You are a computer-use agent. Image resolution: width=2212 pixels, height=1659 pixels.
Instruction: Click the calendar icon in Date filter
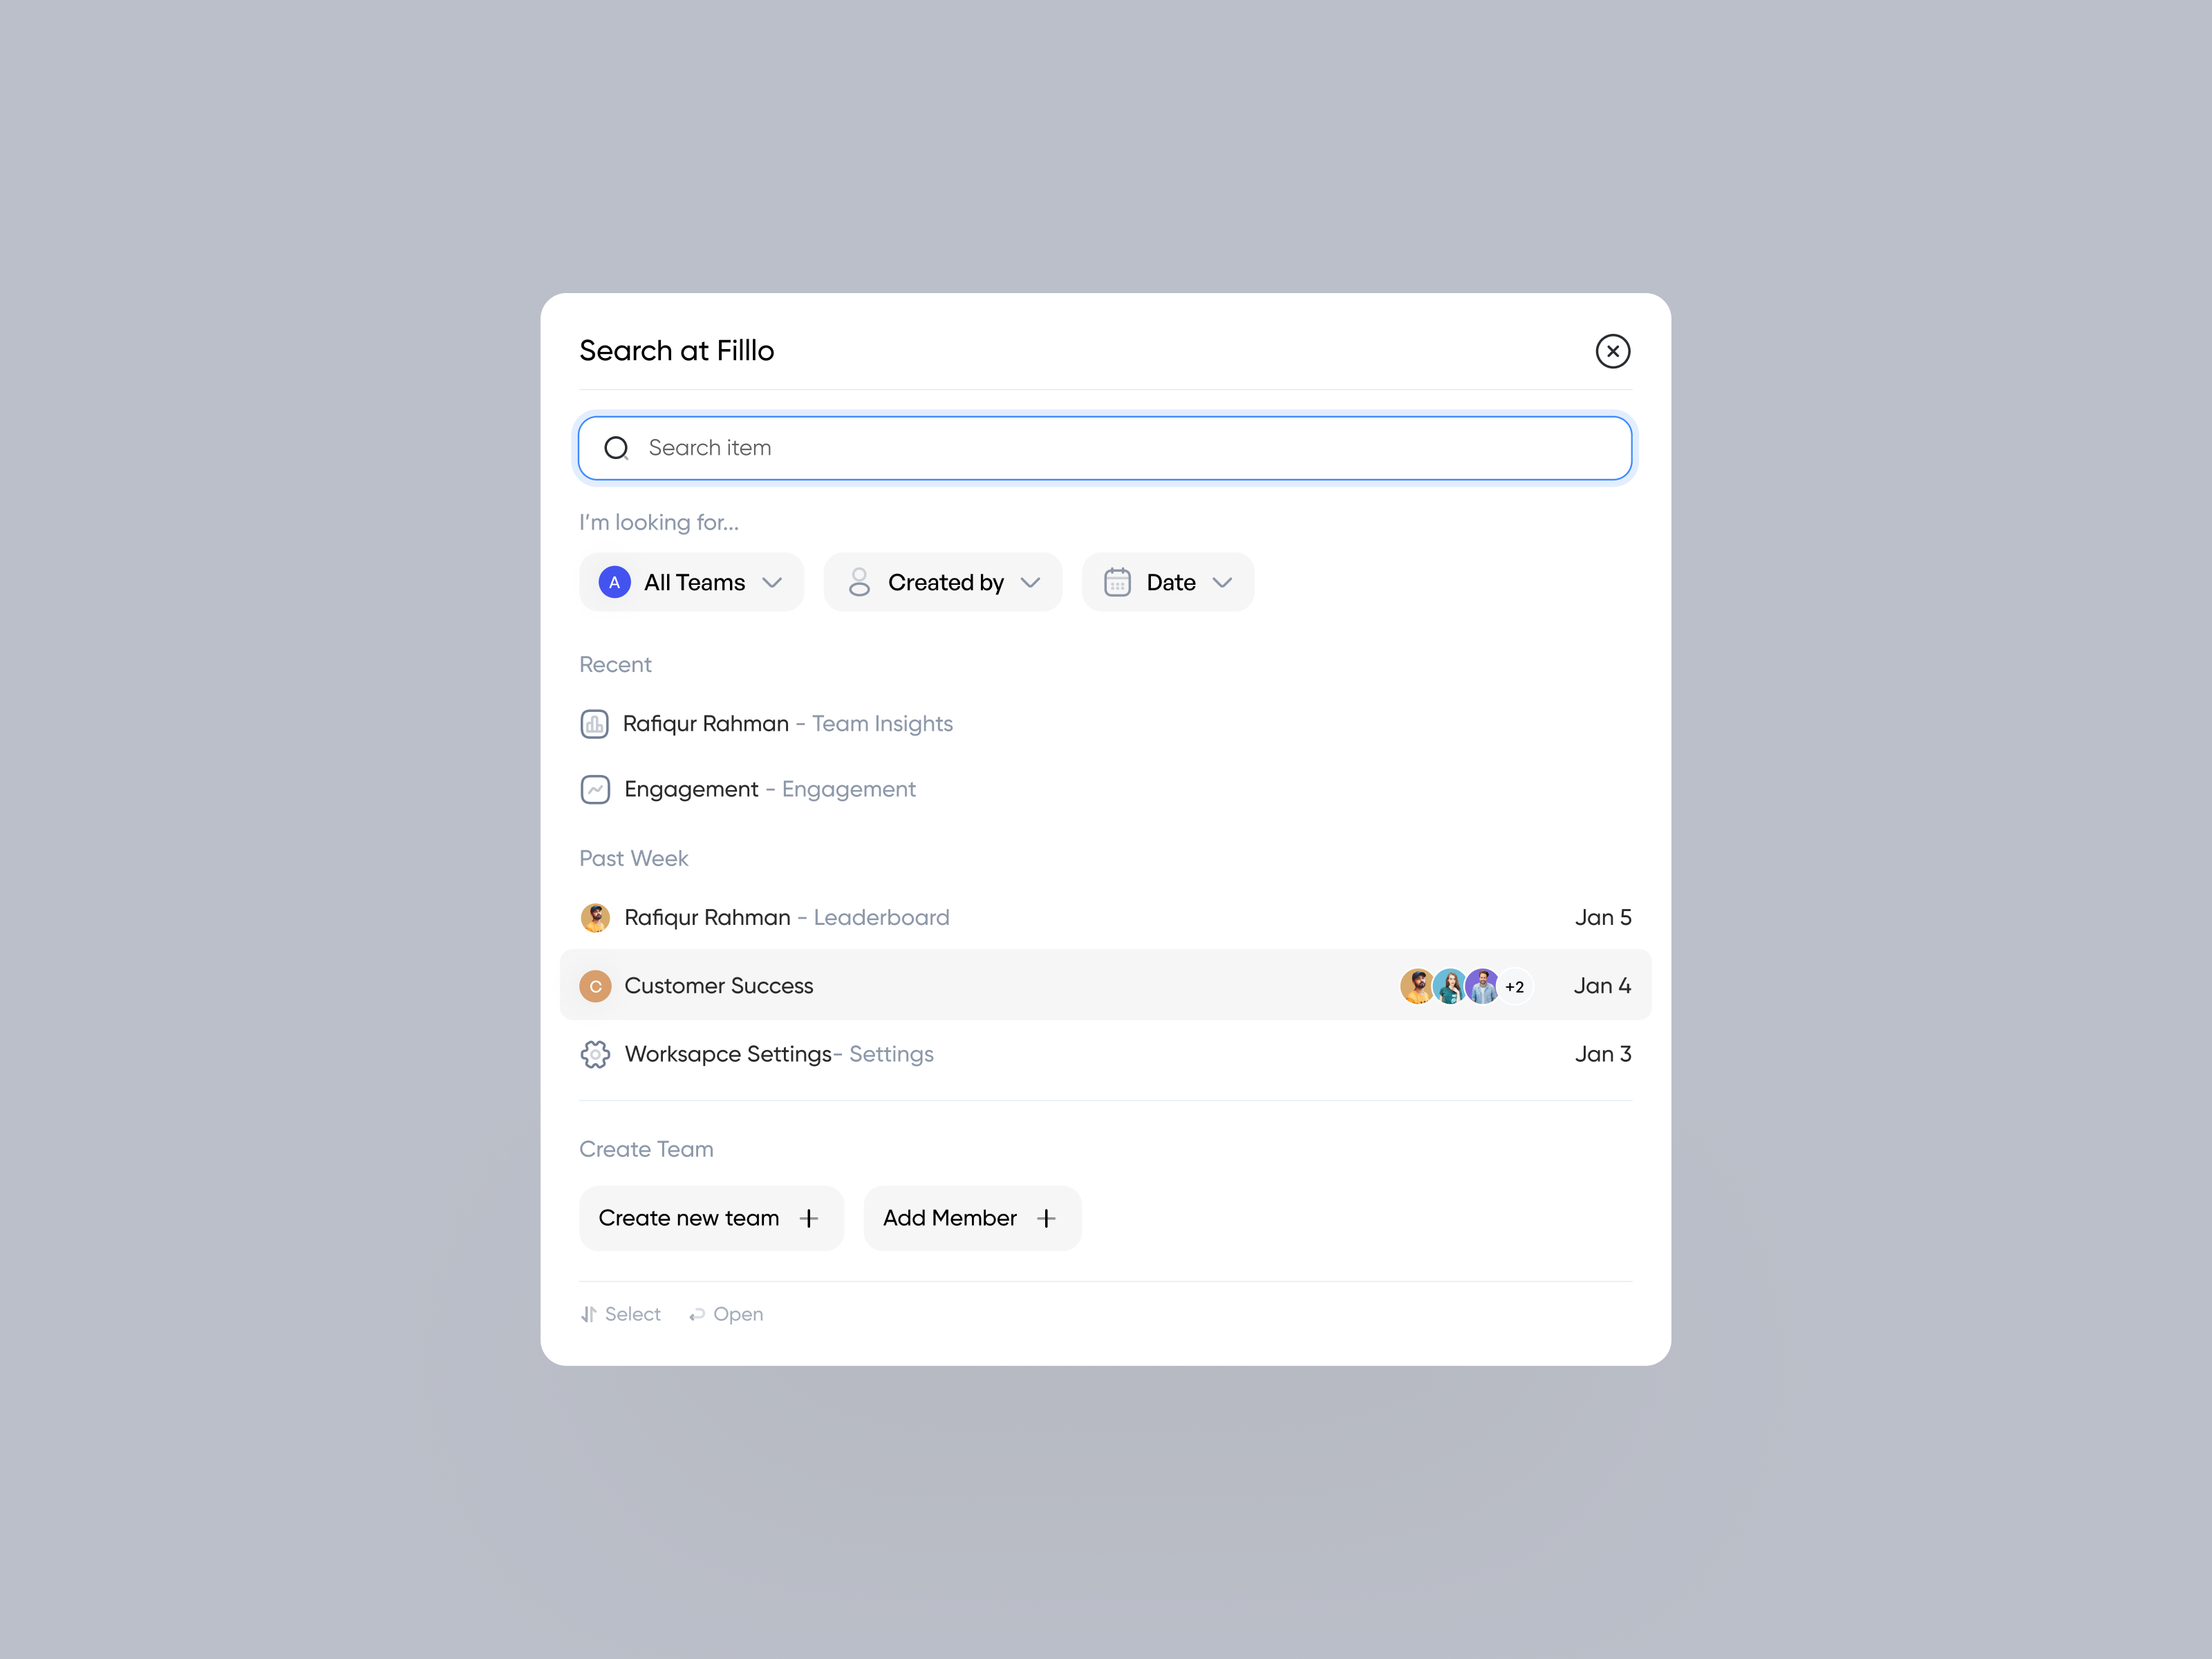tap(1117, 582)
